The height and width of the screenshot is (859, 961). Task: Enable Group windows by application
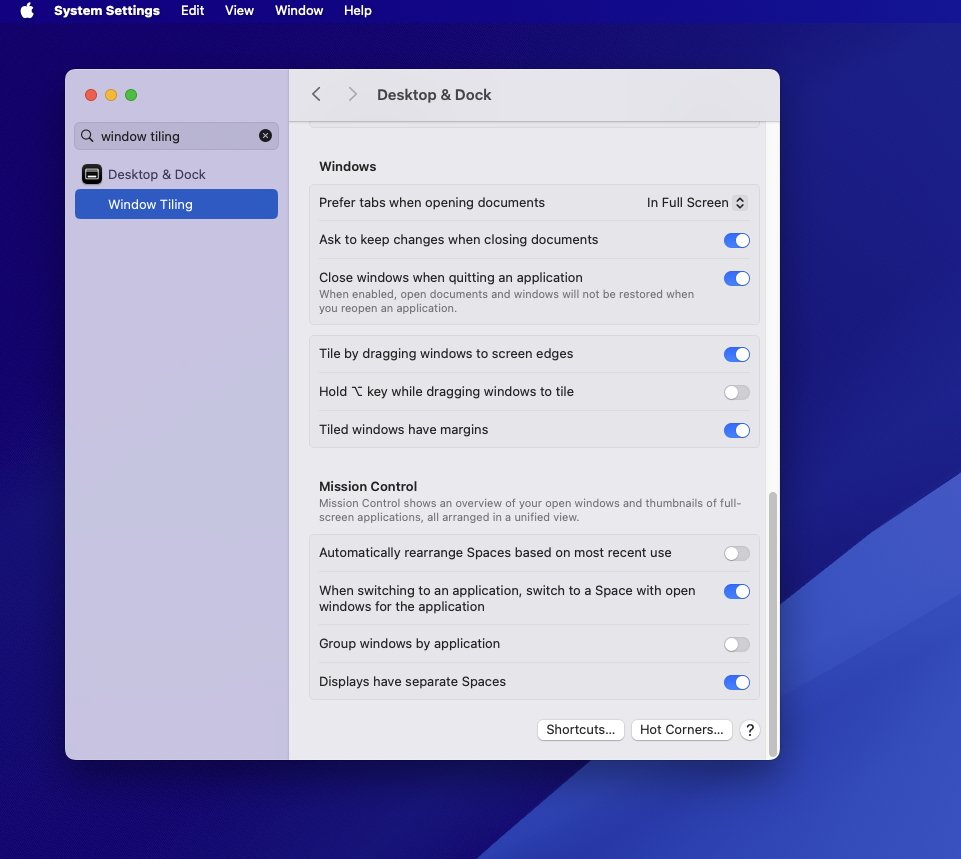[737, 644]
